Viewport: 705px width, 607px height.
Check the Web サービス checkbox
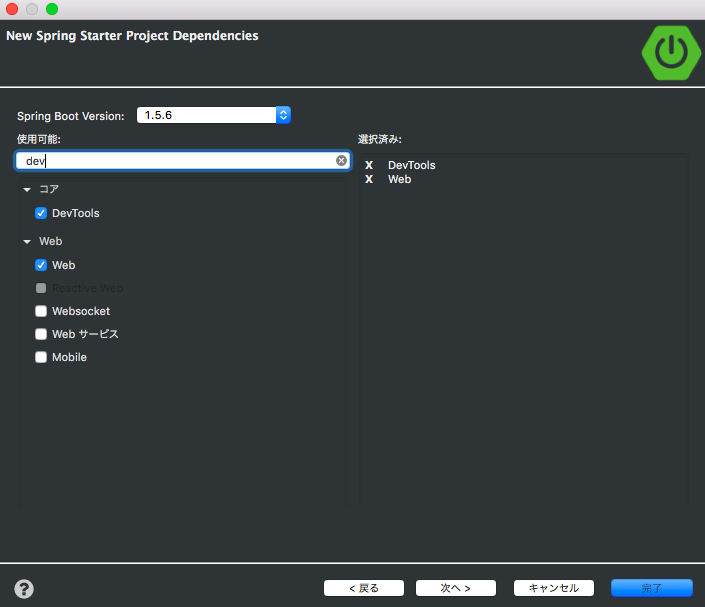41,334
